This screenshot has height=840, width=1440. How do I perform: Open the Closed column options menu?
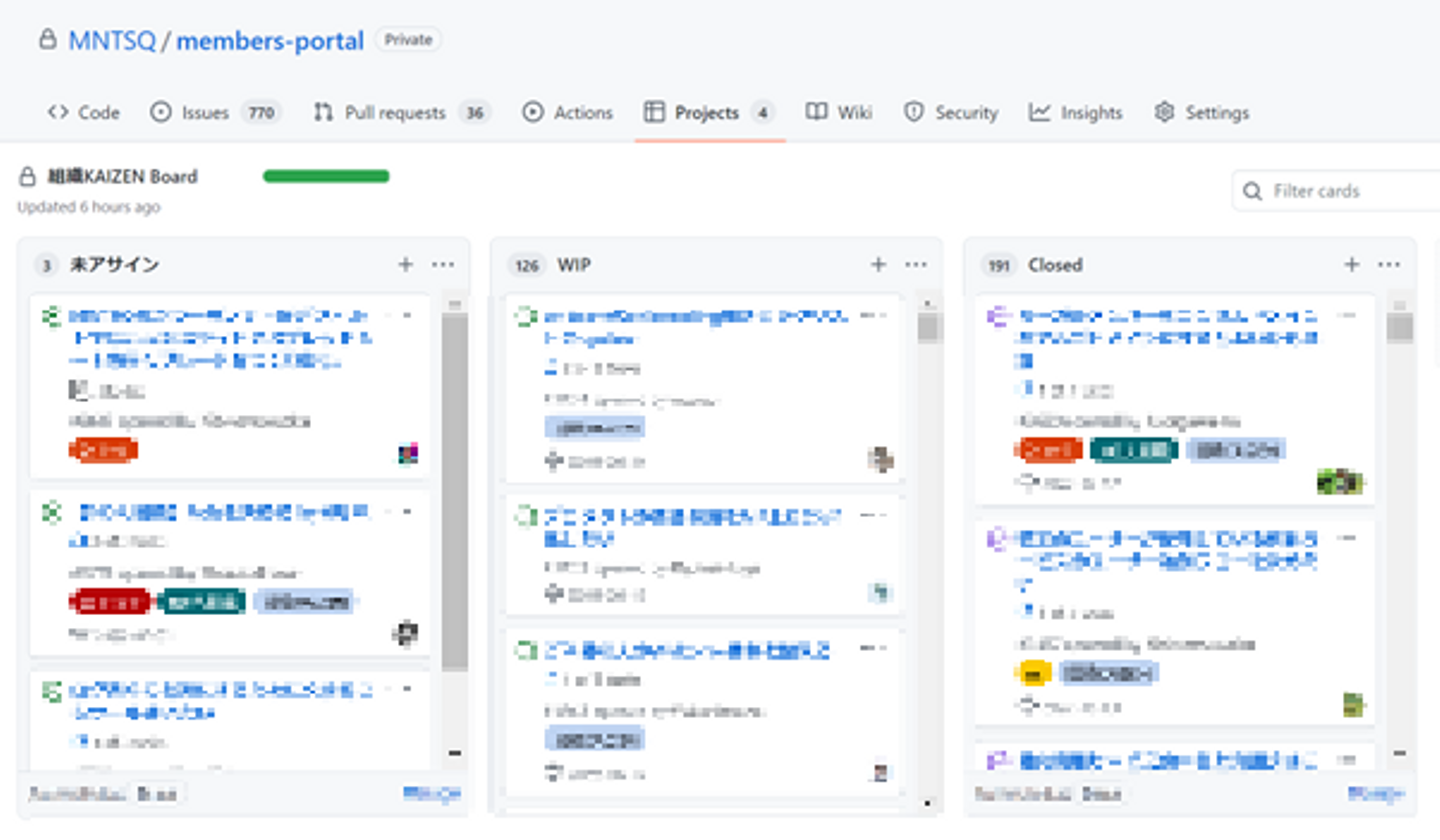[1389, 264]
